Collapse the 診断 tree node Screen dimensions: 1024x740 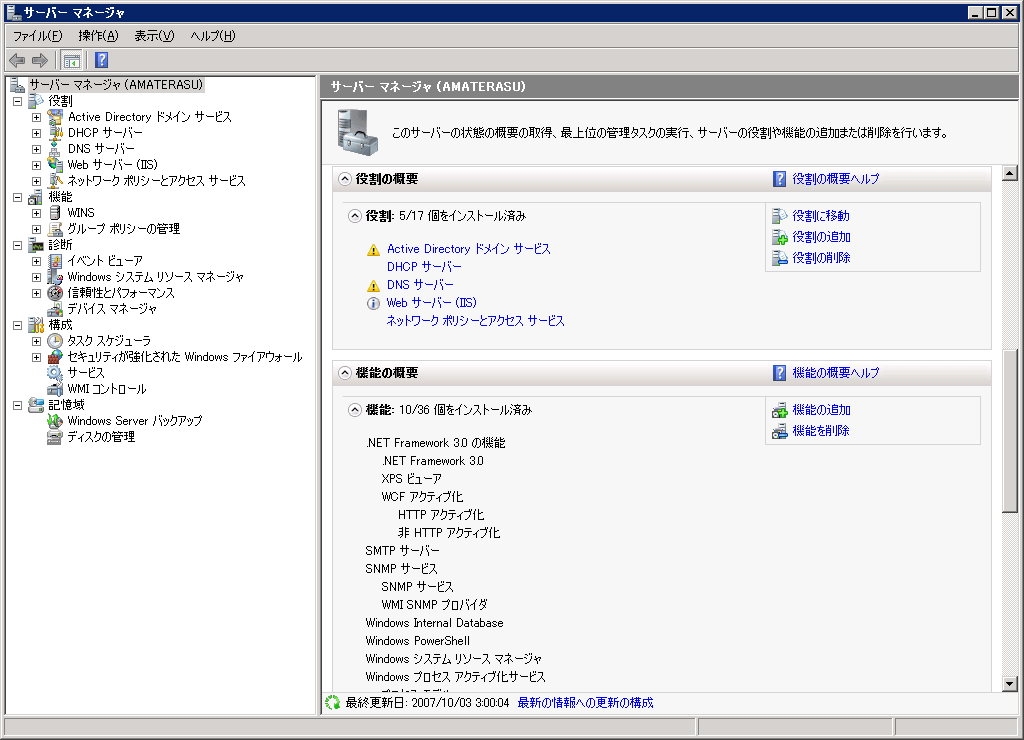pyautogui.click(x=17, y=245)
